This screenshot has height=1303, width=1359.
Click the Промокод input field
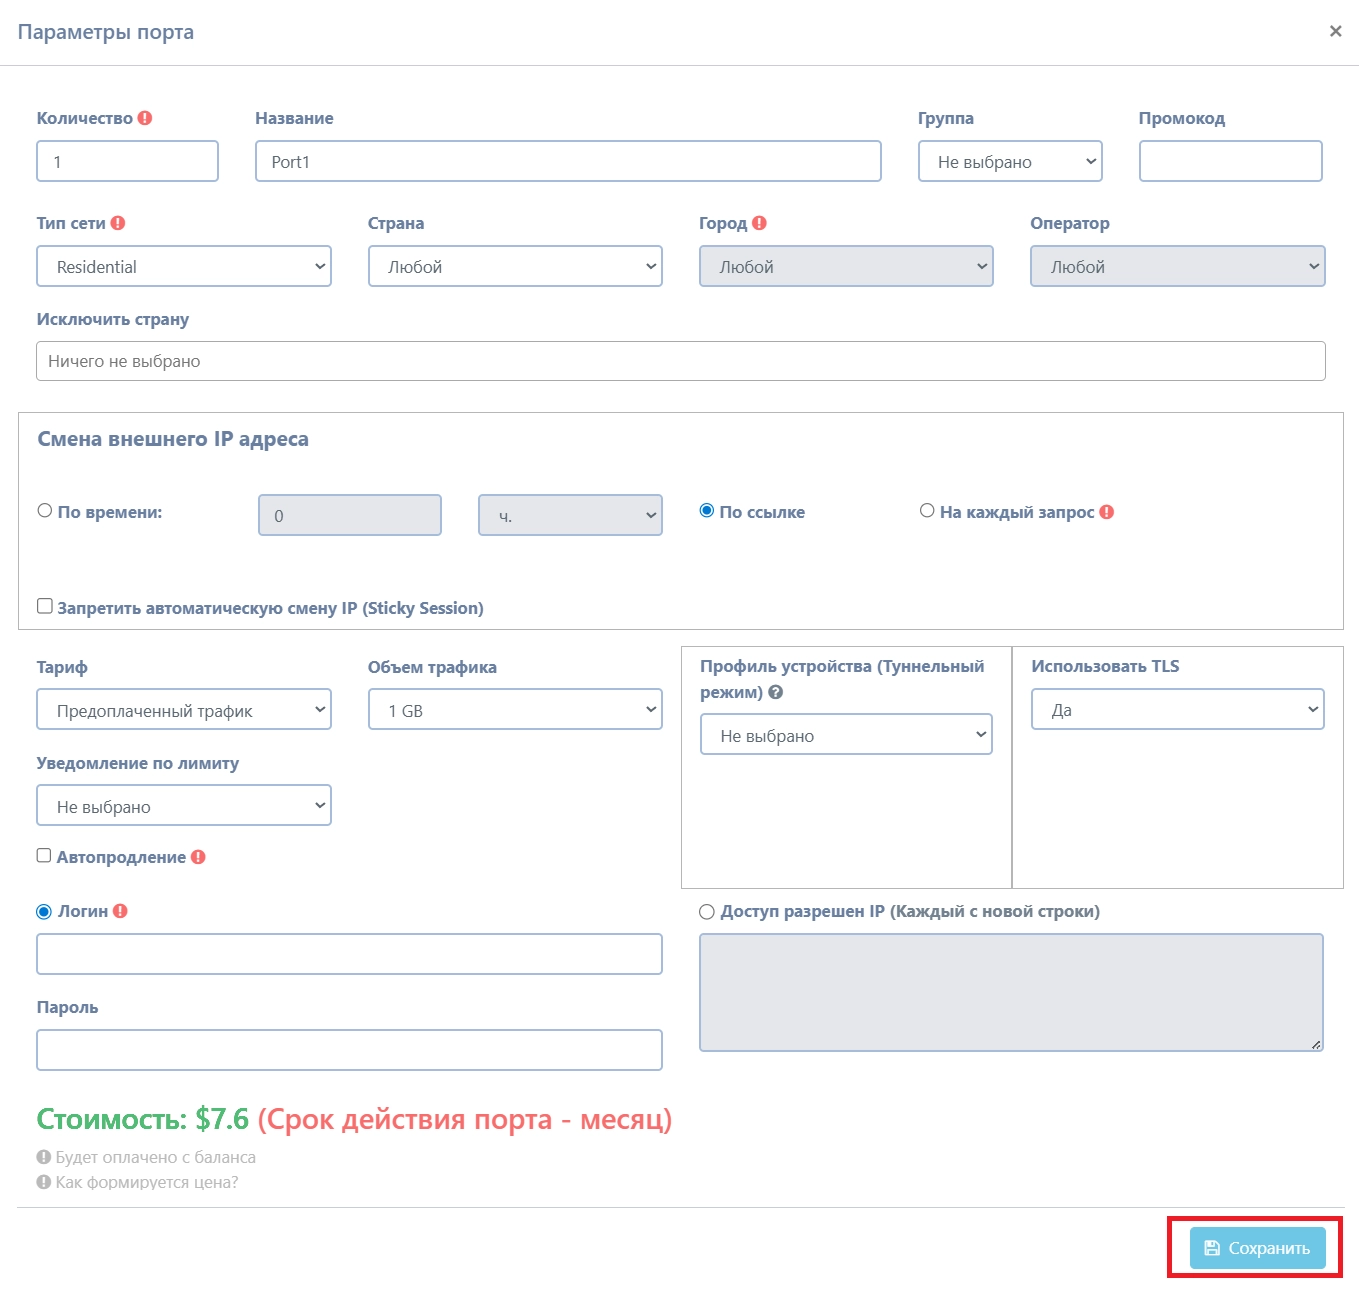click(1230, 161)
